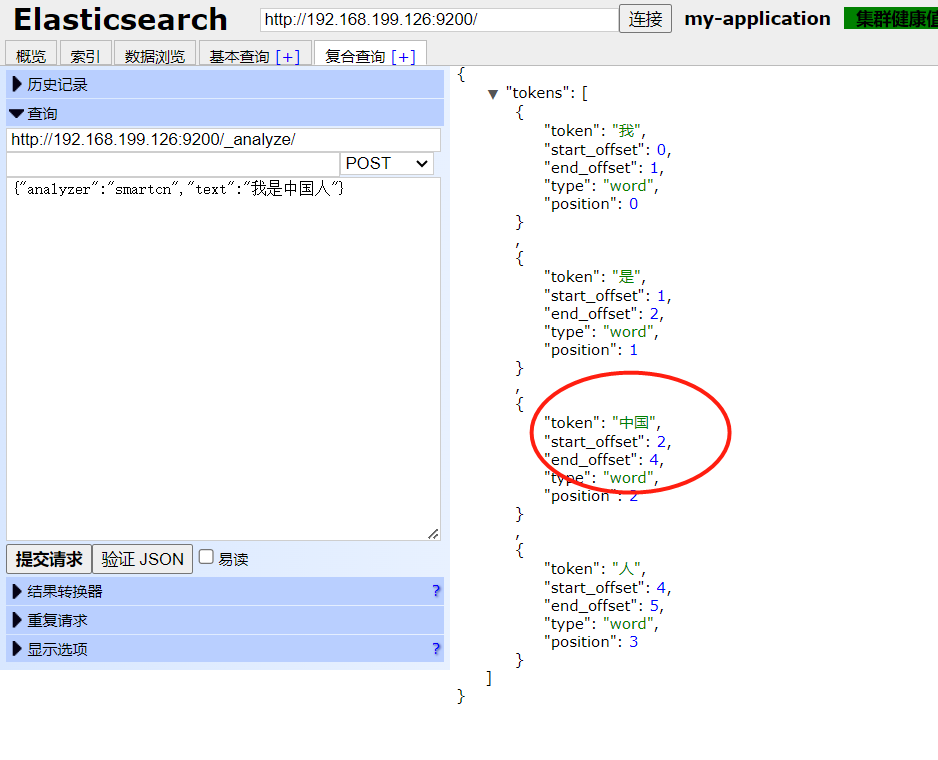The height and width of the screenshot is (760, 938).
Task: Select the "我" token value
Action: pyautogui.click(x=626, y=130)
